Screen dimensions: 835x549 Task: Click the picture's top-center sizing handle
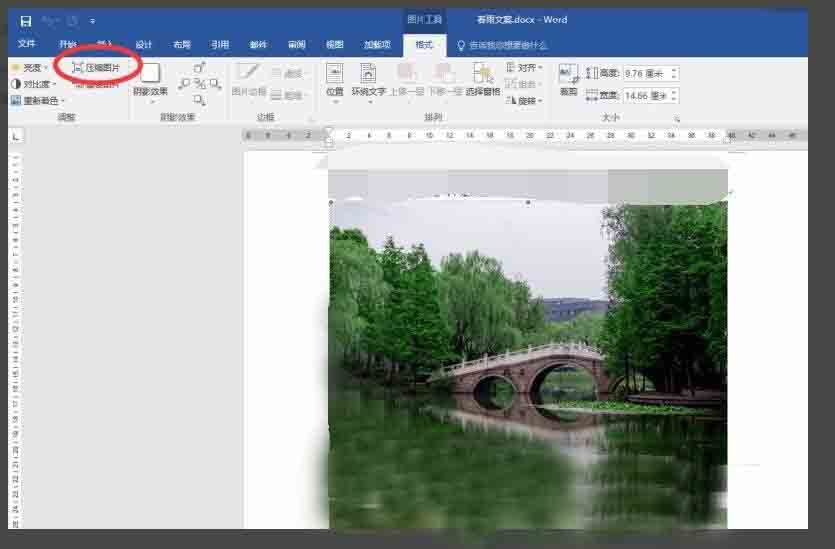(528, 202)
